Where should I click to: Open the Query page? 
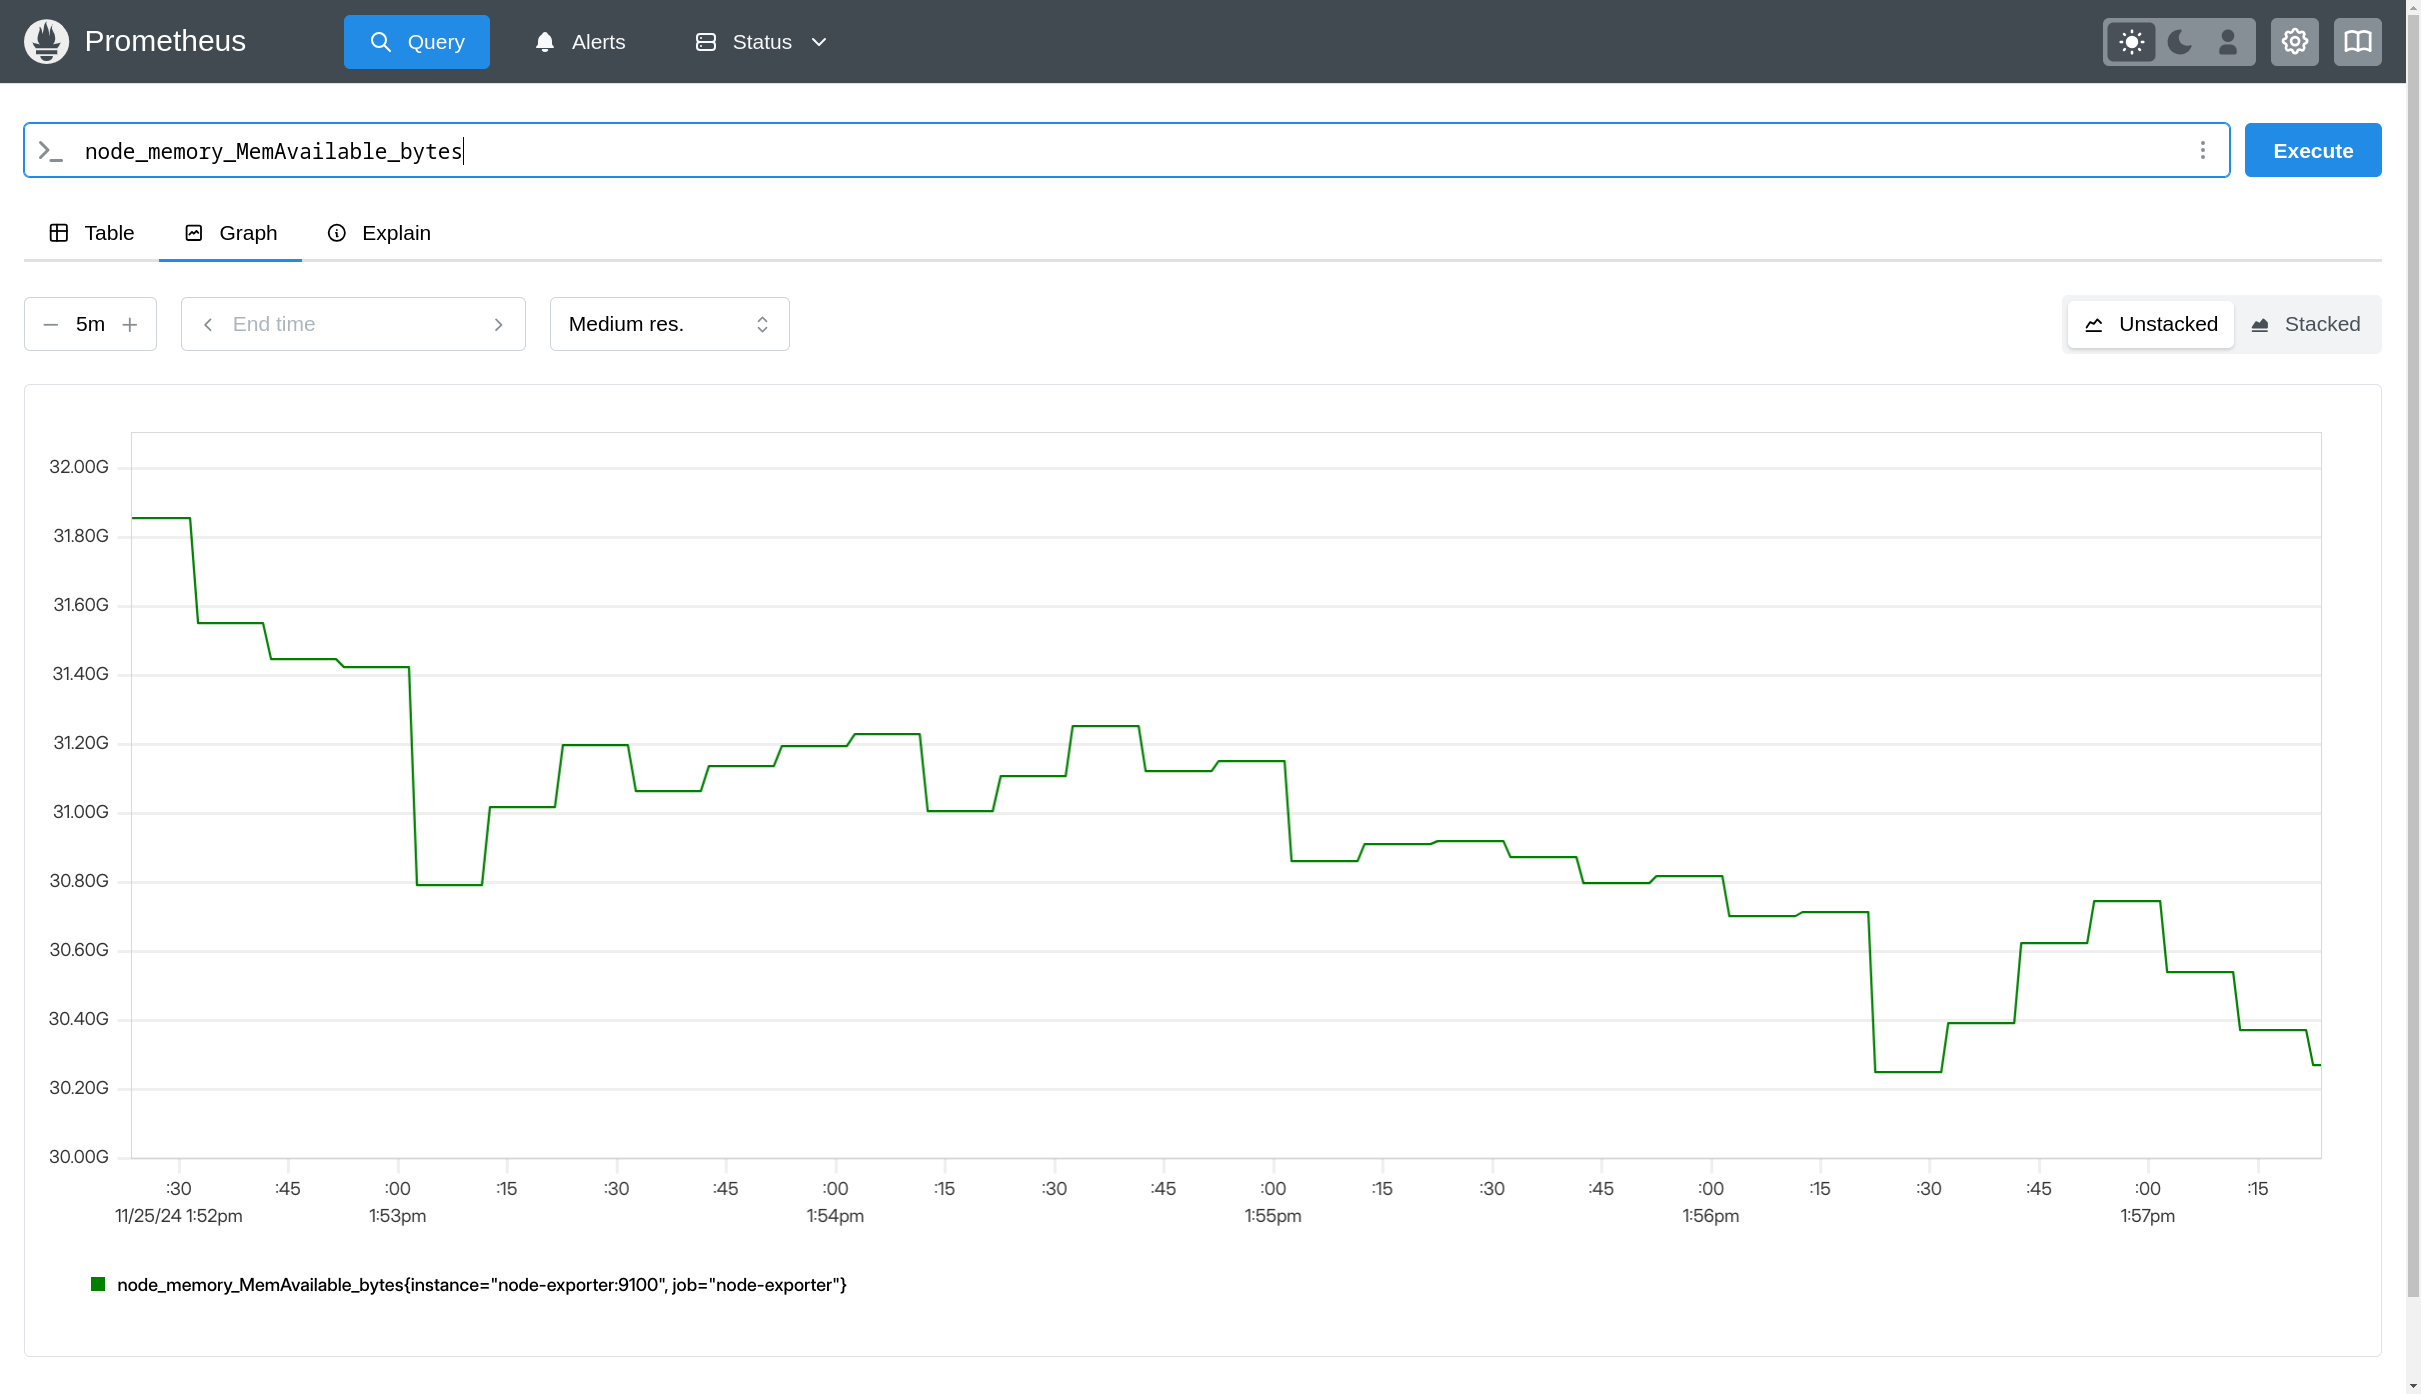click(416, 42)
